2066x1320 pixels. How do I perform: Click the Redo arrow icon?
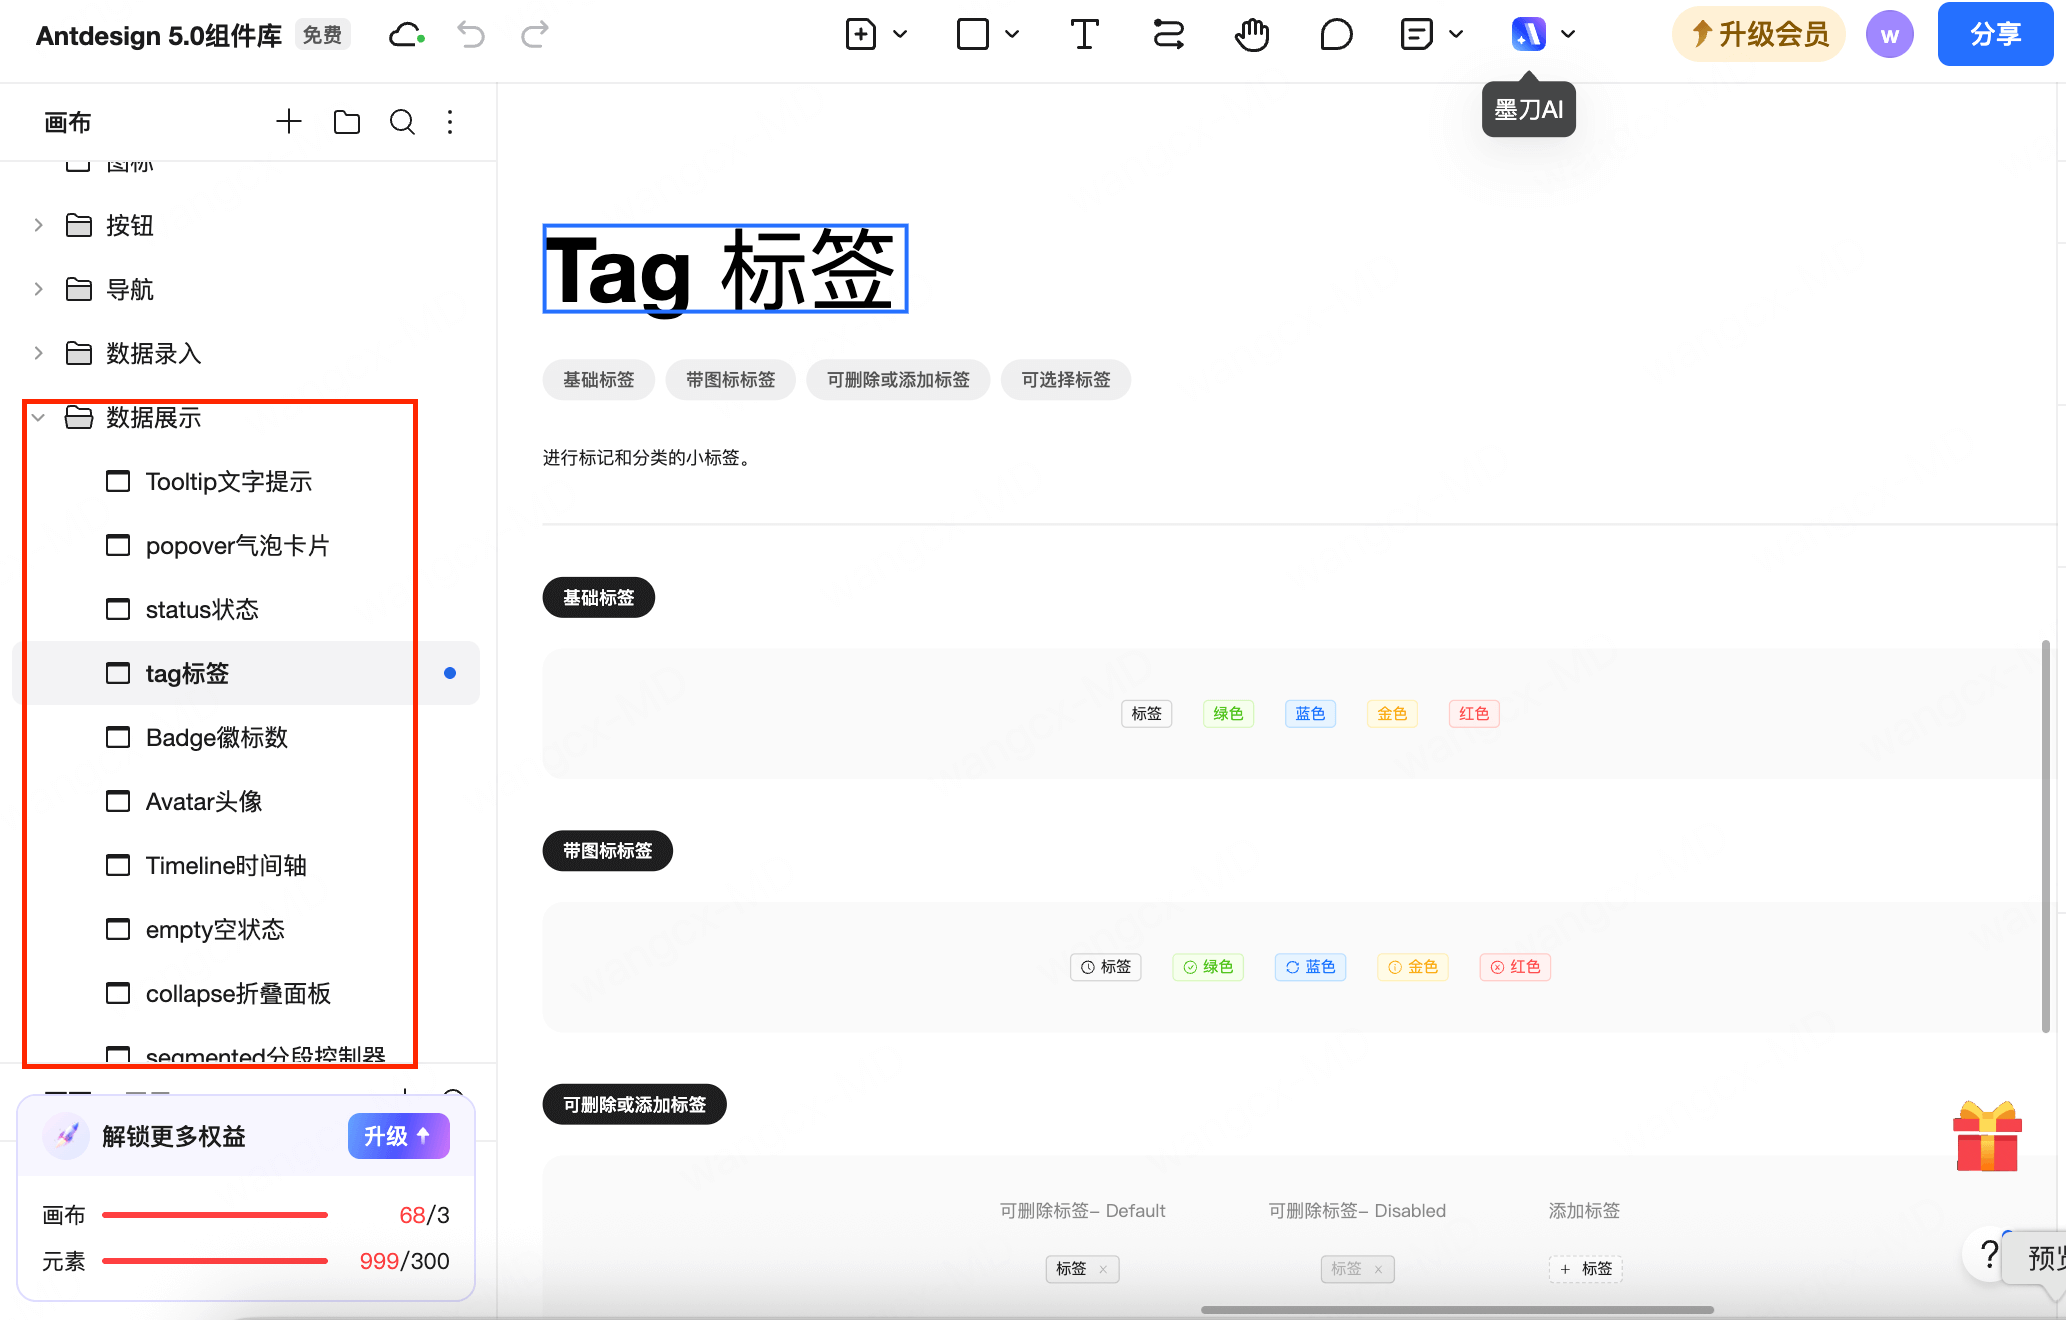[x=534, y=33]
